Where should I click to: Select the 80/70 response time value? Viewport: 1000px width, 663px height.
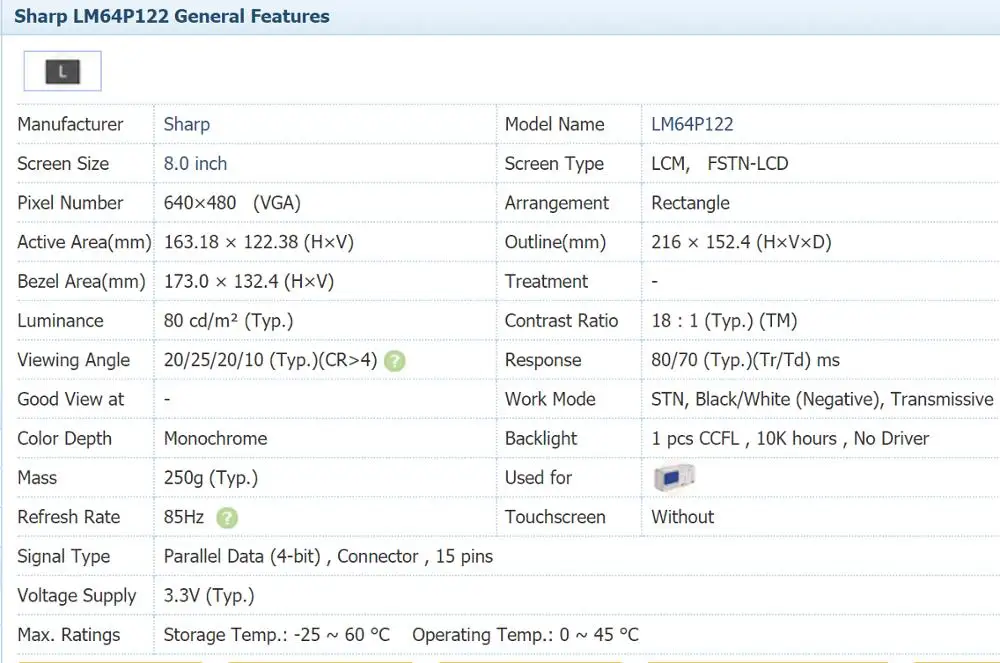pos(745,360)
